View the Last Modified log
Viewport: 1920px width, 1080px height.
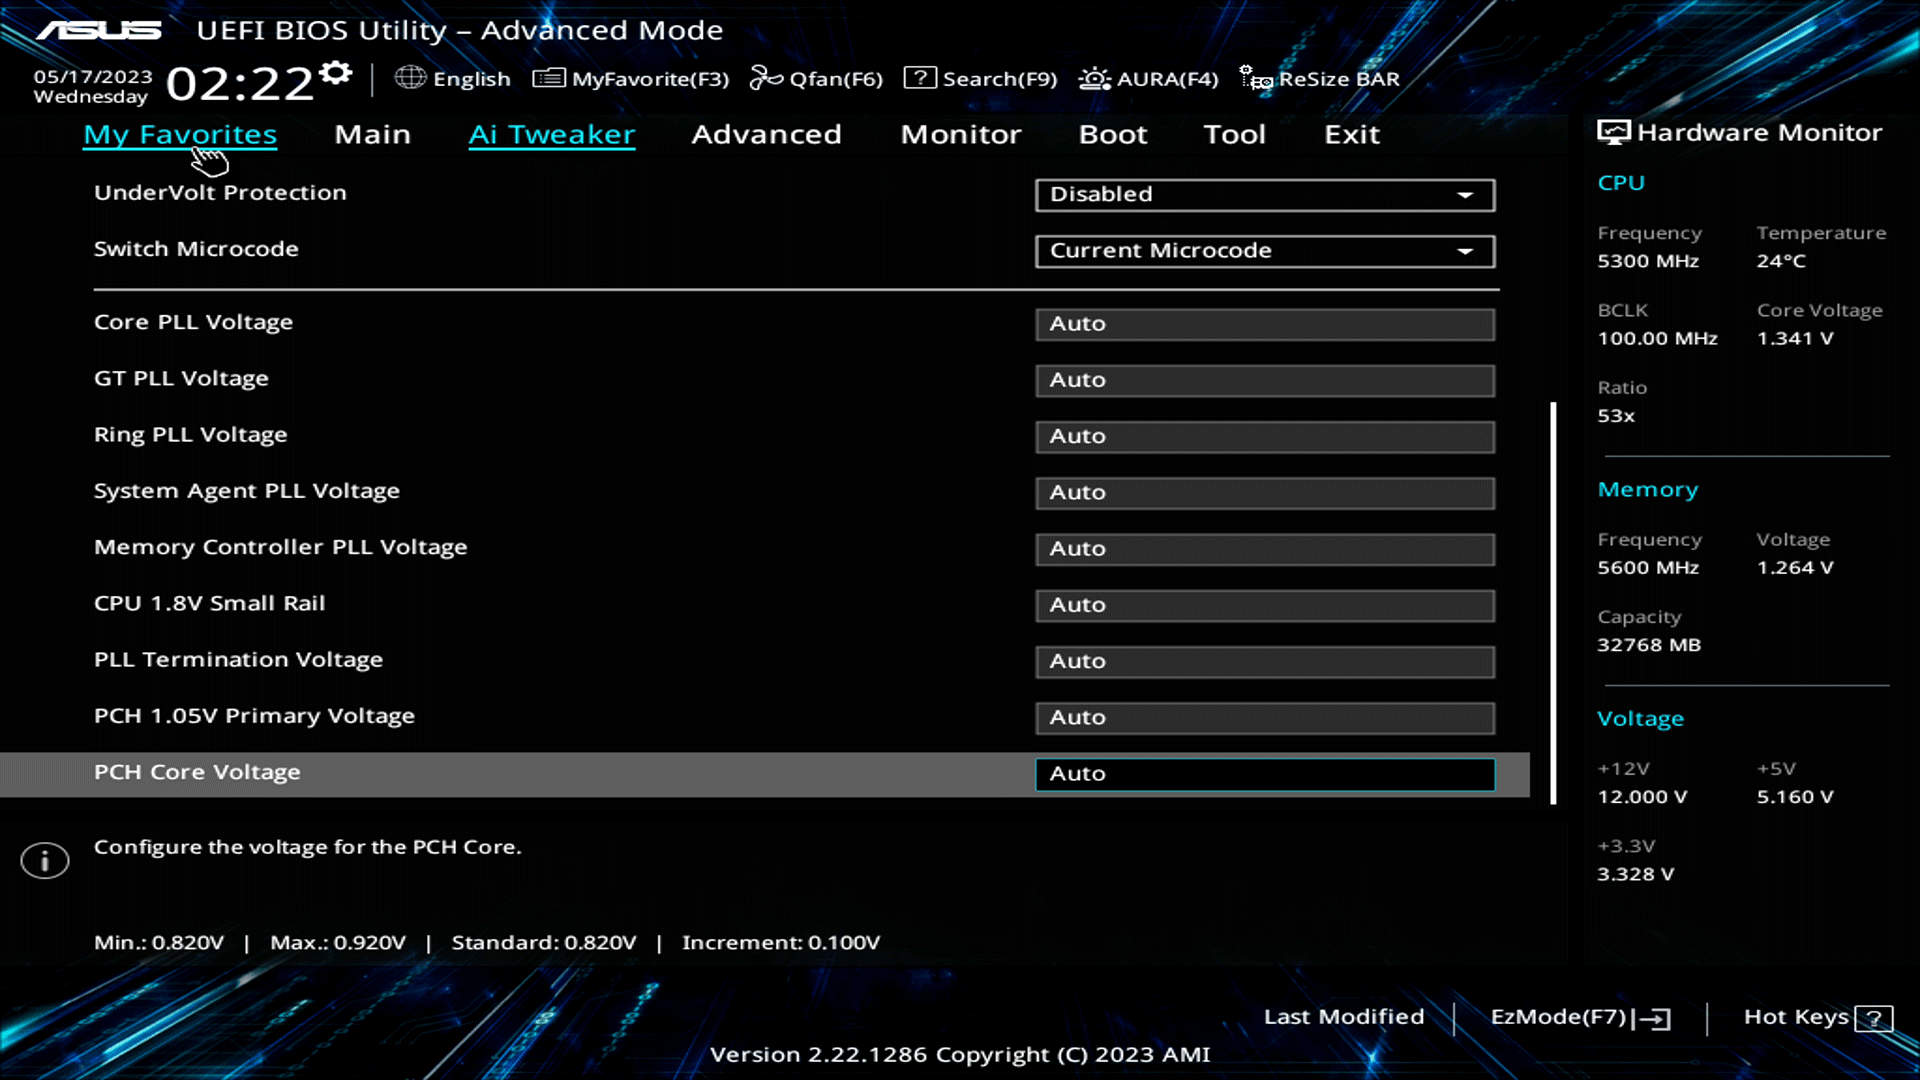click(x=1344, y=1016)
